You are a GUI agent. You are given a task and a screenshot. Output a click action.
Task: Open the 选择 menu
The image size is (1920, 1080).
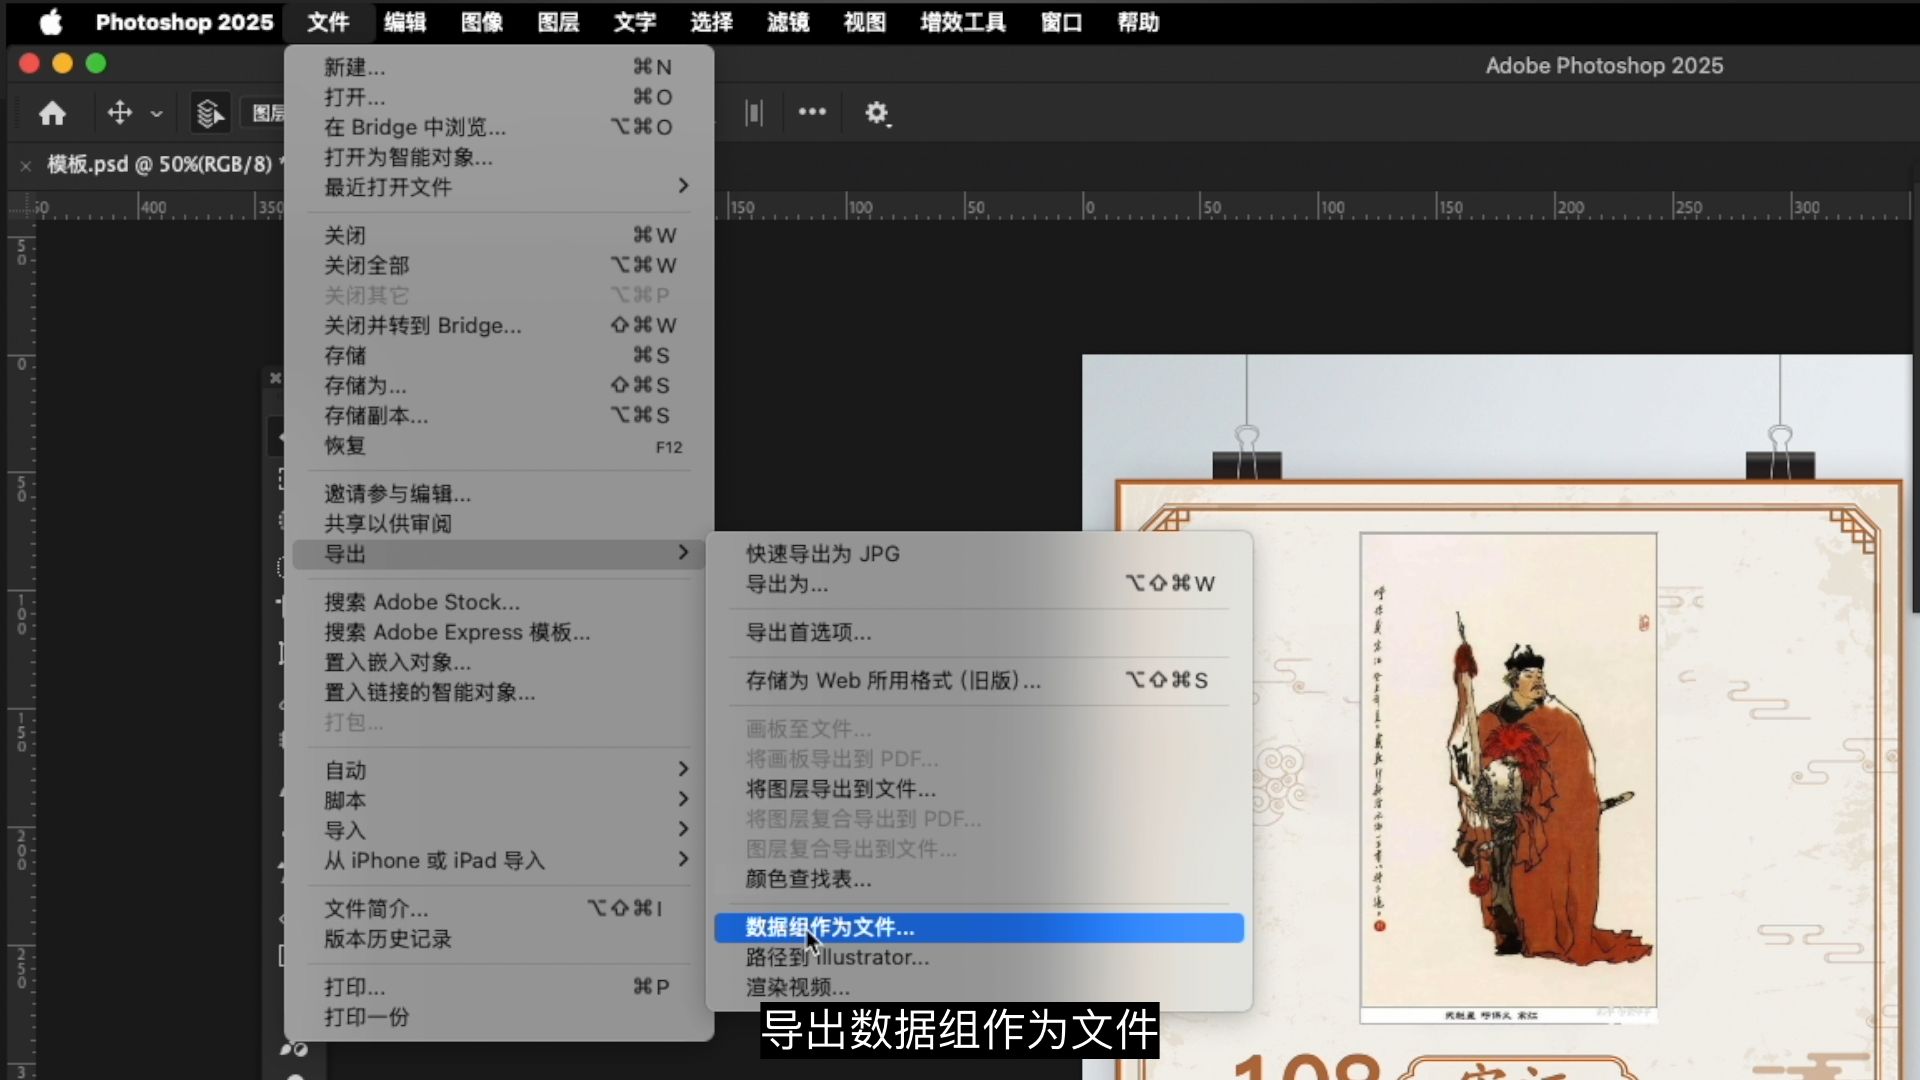click(x=712, y=22)
